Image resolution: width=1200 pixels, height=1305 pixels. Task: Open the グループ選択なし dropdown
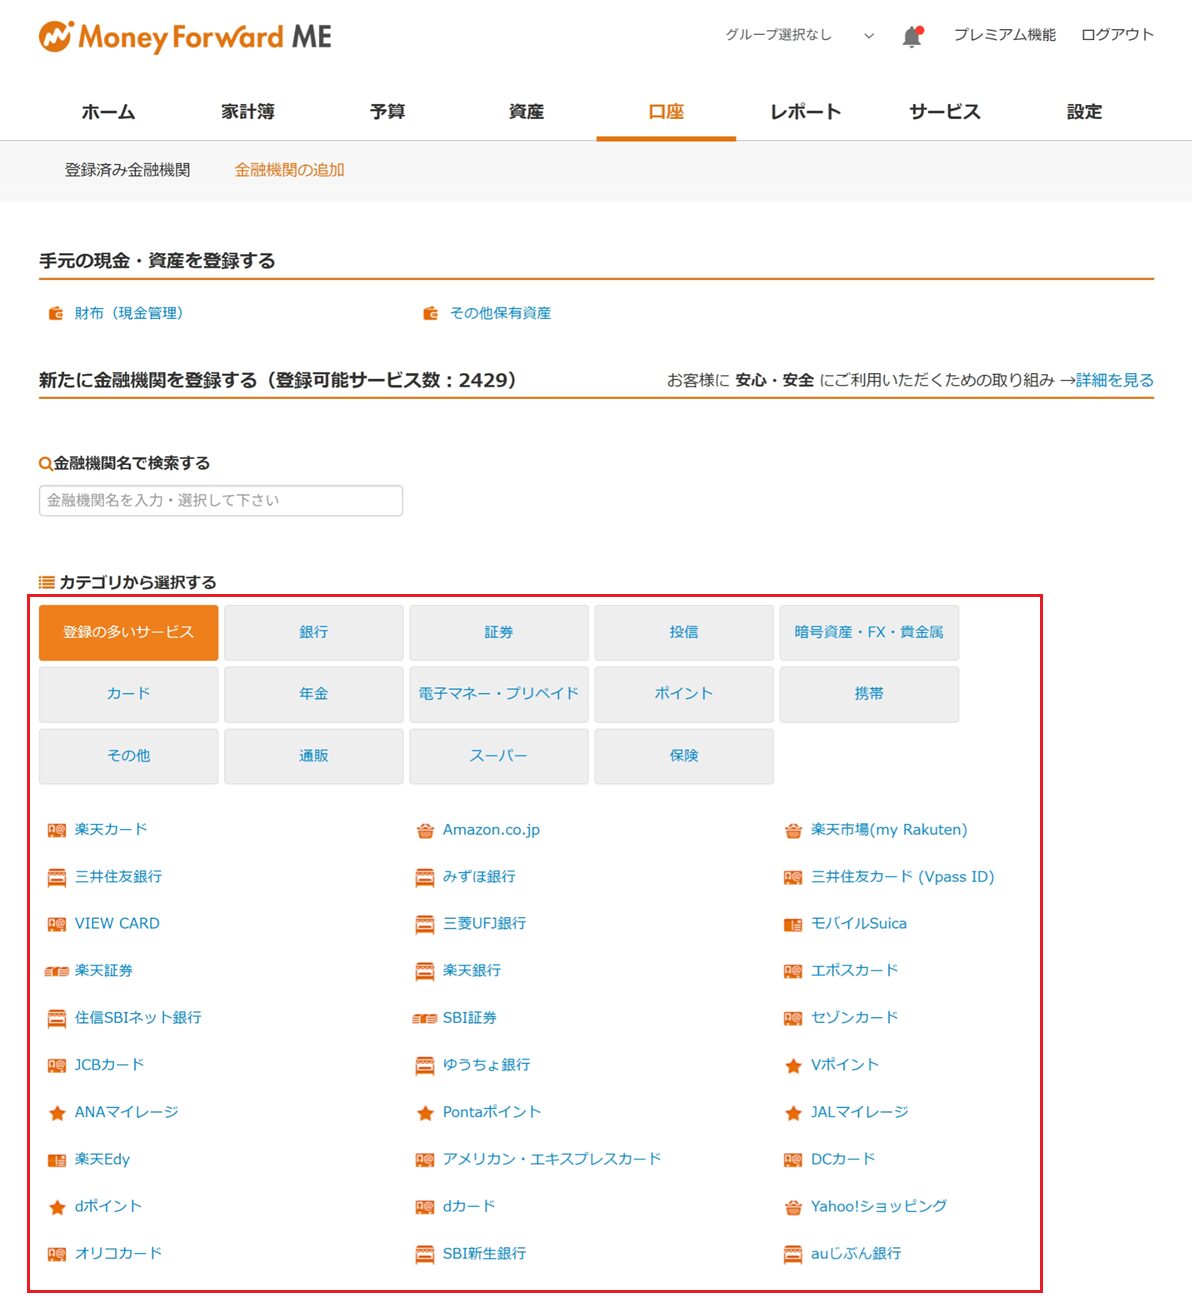799,35
